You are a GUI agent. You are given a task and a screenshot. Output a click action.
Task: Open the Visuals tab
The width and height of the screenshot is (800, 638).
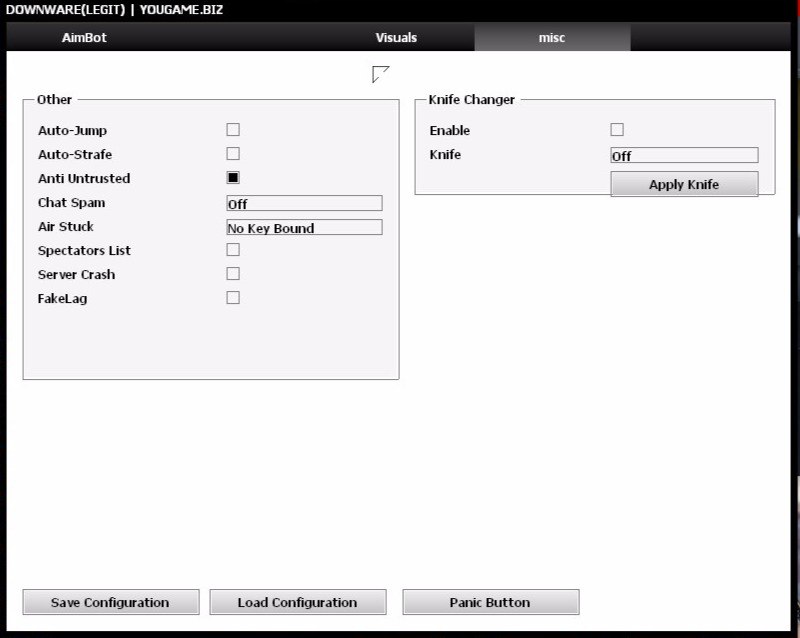[396, 38]
